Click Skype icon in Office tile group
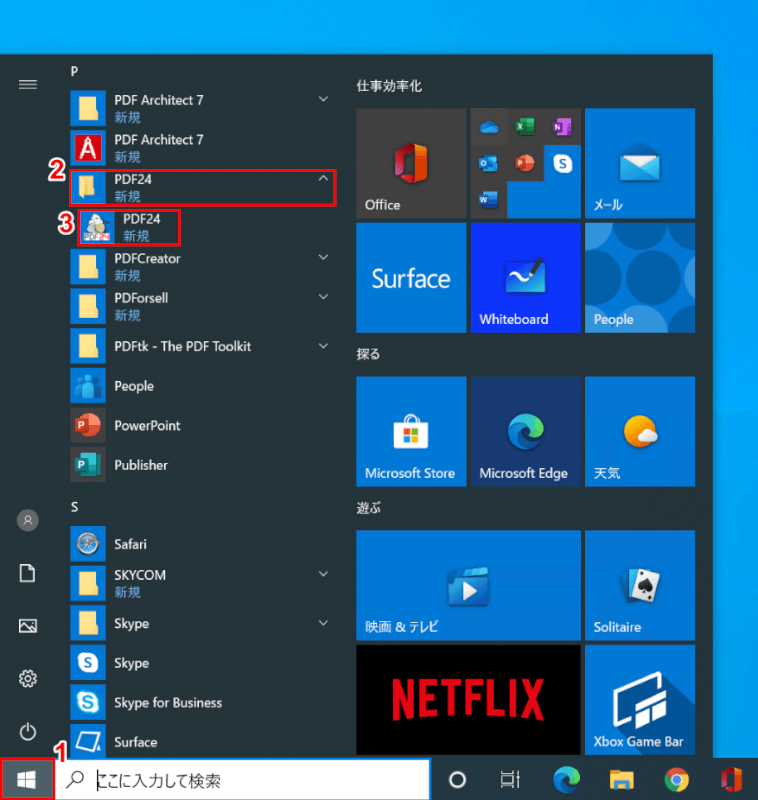 [562, 163]
